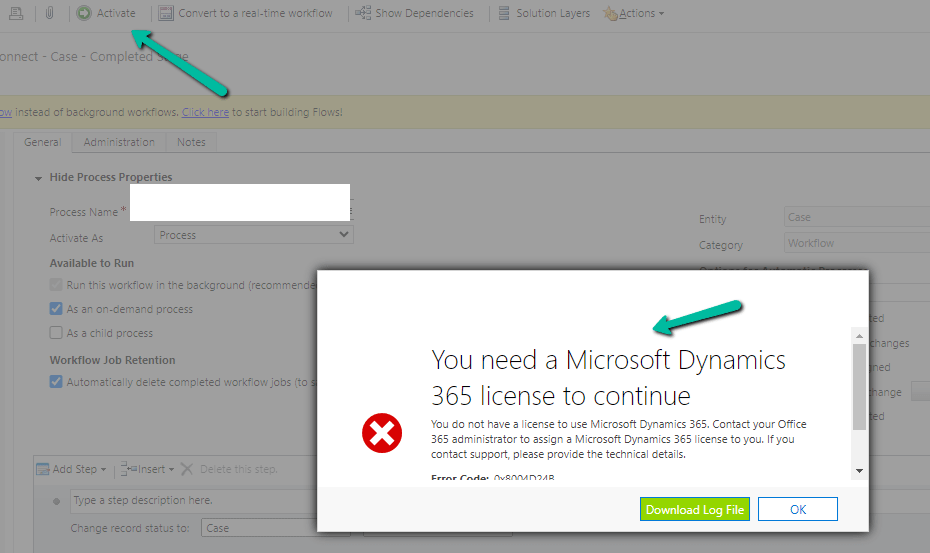
Task: Click the dialog scrollbar down arrow
Action: [x=859, y=471]
